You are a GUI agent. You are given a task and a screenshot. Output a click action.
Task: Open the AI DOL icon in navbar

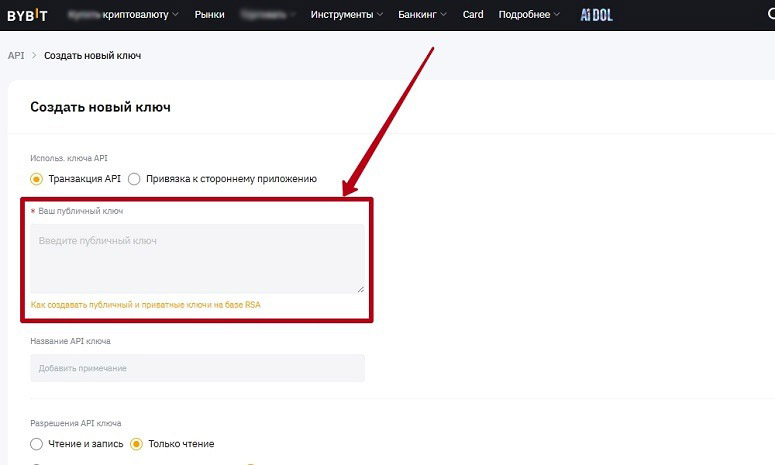[596, 15]
